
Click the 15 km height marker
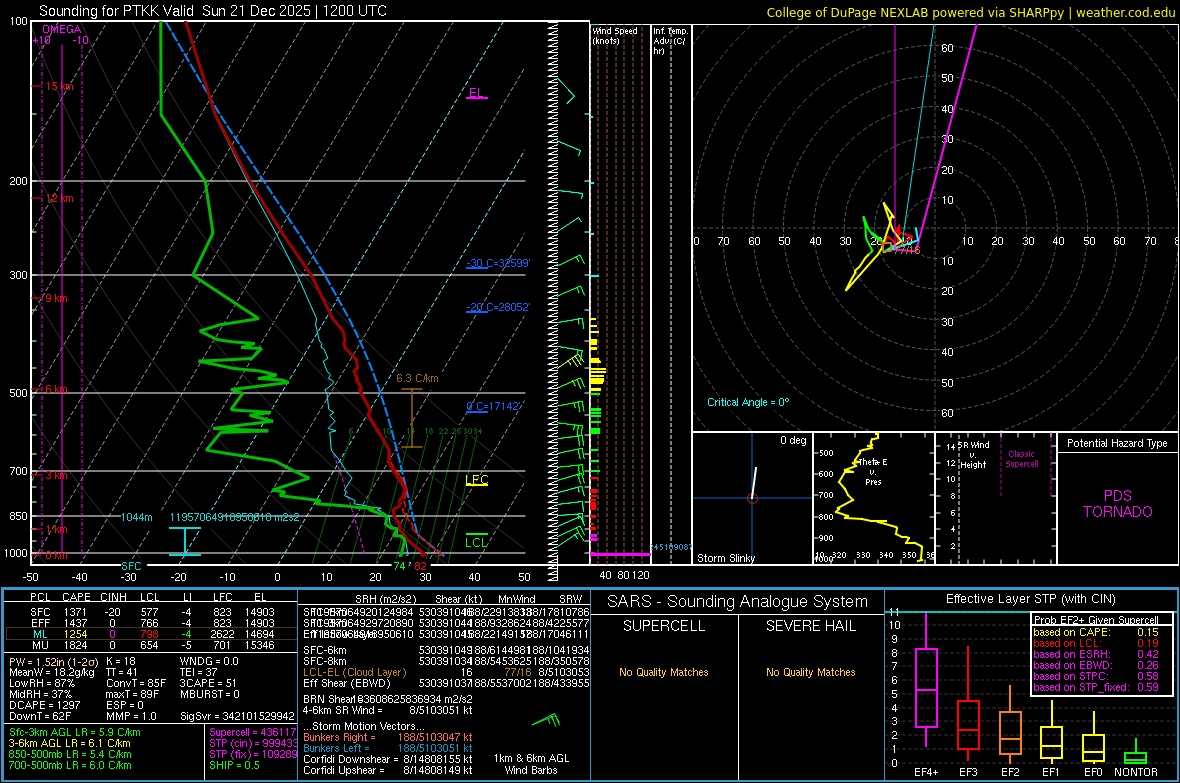(x=59, y=87)
